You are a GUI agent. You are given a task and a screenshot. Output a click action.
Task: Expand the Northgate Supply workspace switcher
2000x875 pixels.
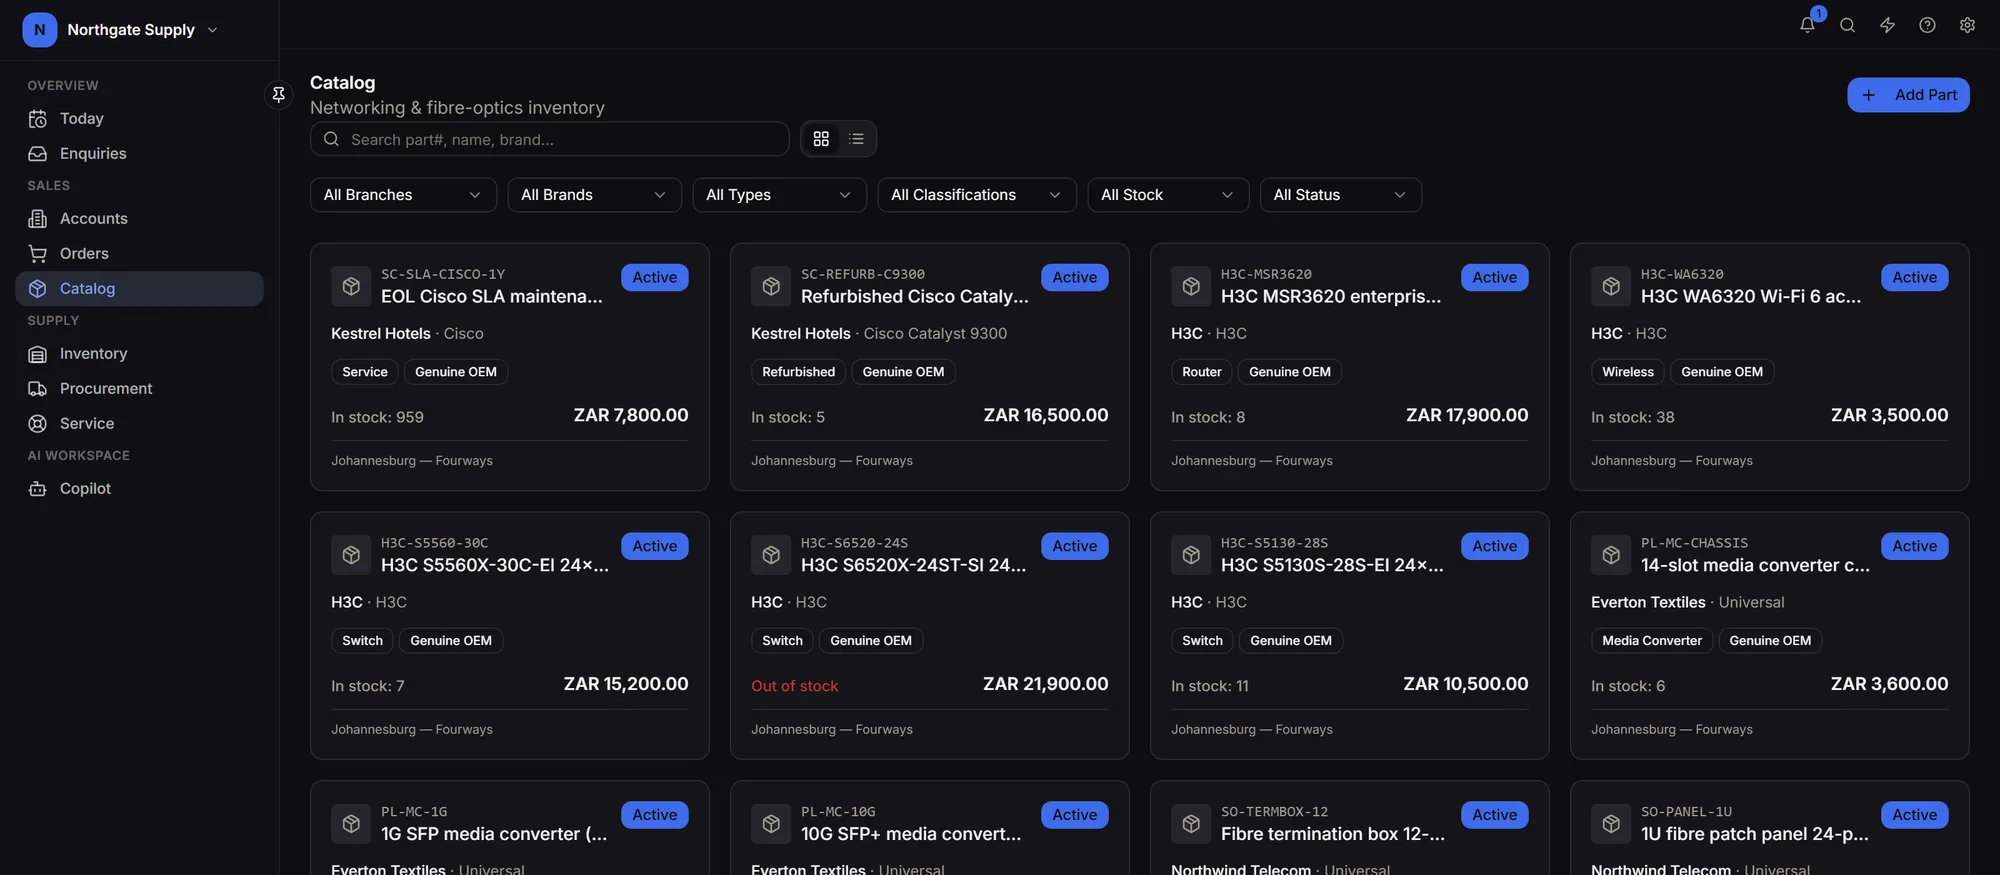coord(121,30)
